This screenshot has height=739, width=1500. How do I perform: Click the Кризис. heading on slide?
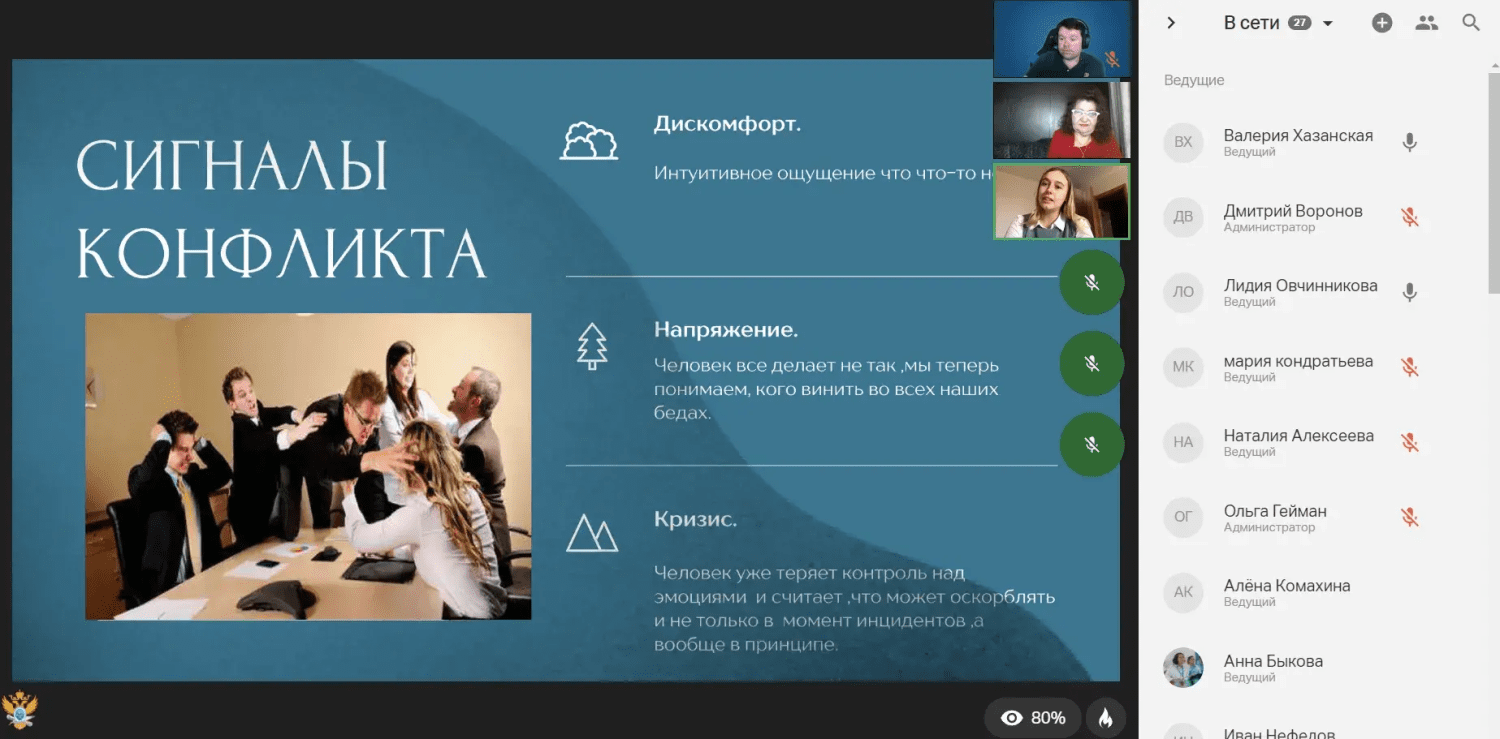[x=695, y=520]
